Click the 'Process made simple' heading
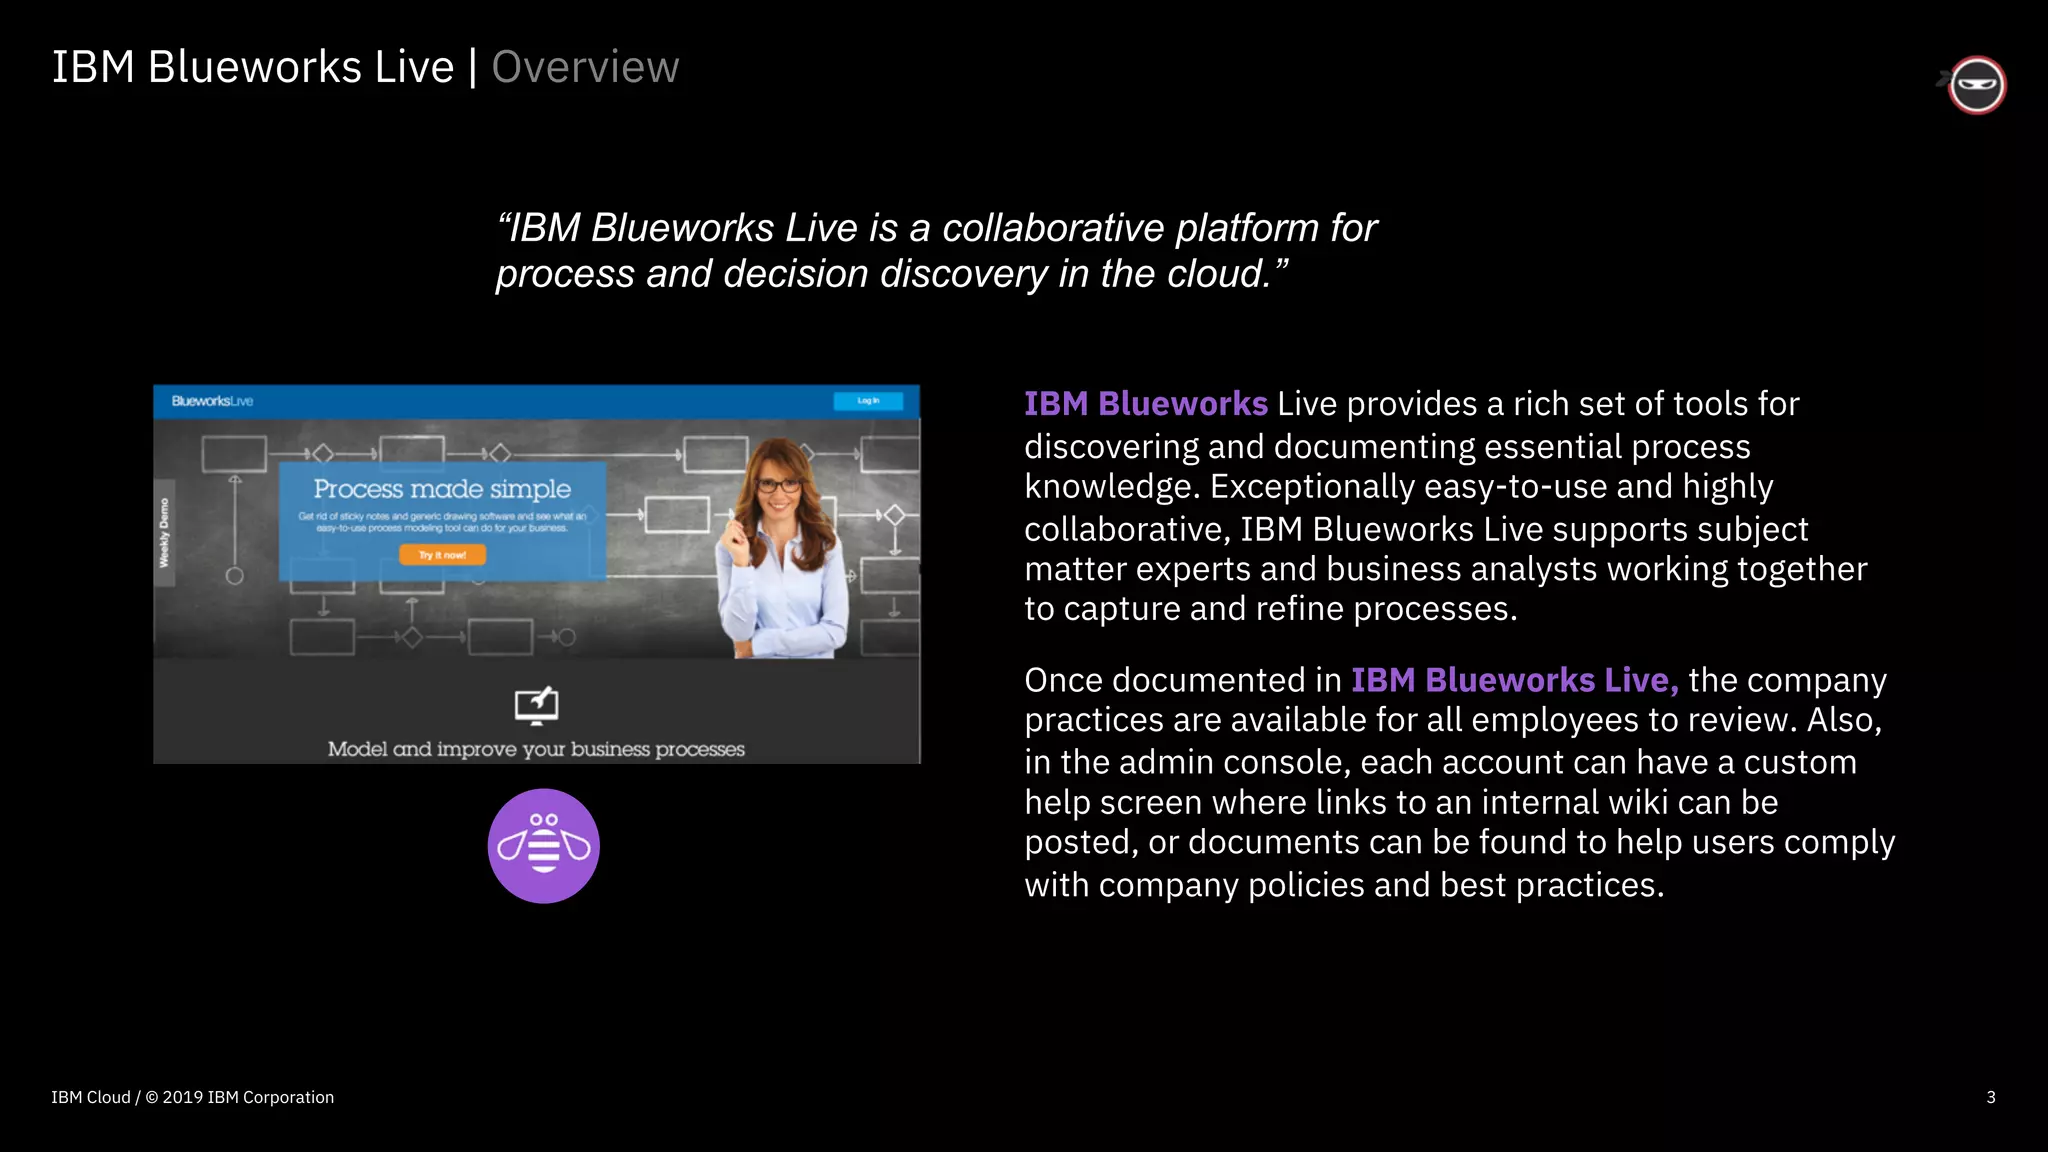Image resolution: width=2048 pixels, height=1152 pixels. (x=442, y=489)
